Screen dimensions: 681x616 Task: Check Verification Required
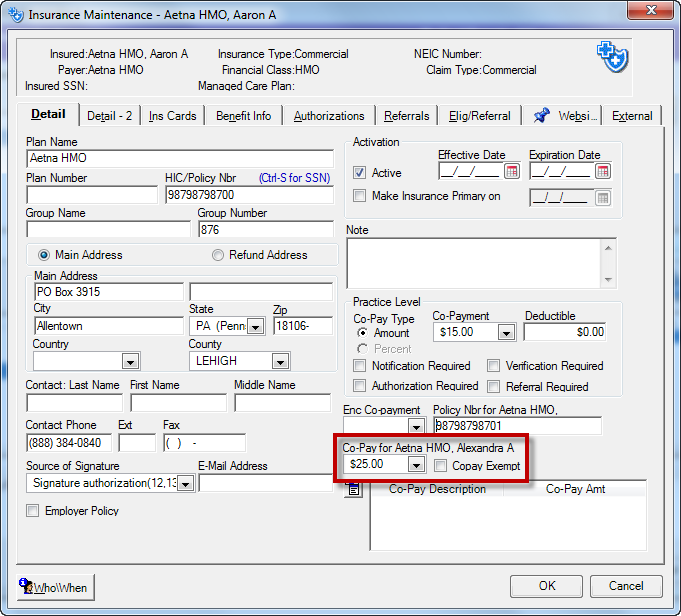coord(493,366)
